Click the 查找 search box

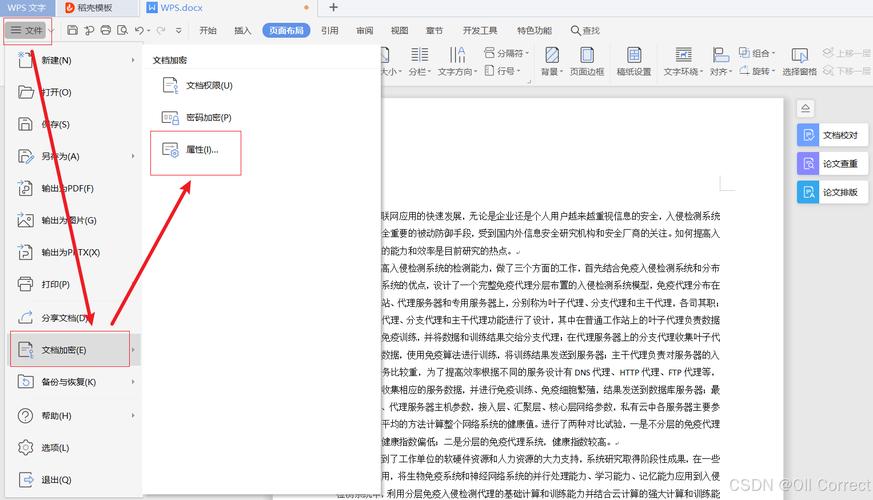click(584, 31)
